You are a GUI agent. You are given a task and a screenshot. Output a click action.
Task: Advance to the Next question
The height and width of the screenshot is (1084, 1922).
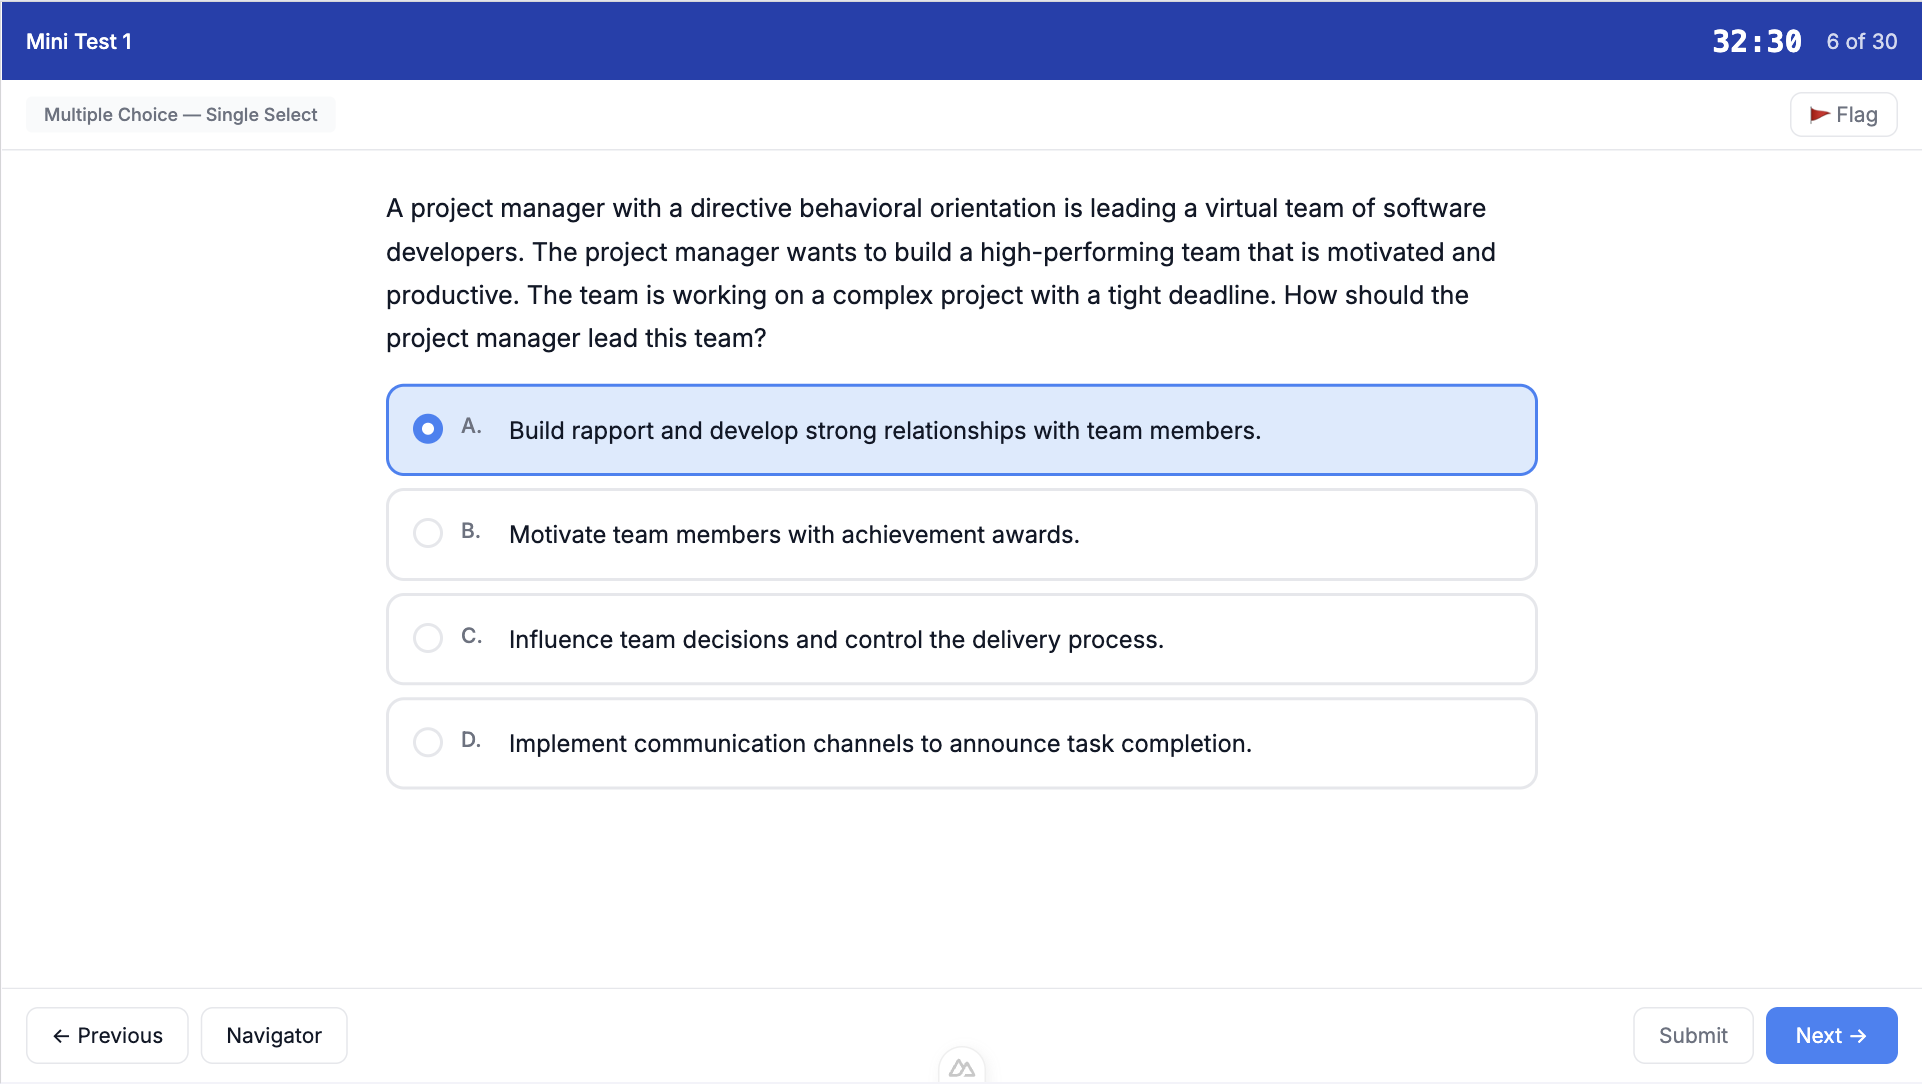click(1831, 1035)
